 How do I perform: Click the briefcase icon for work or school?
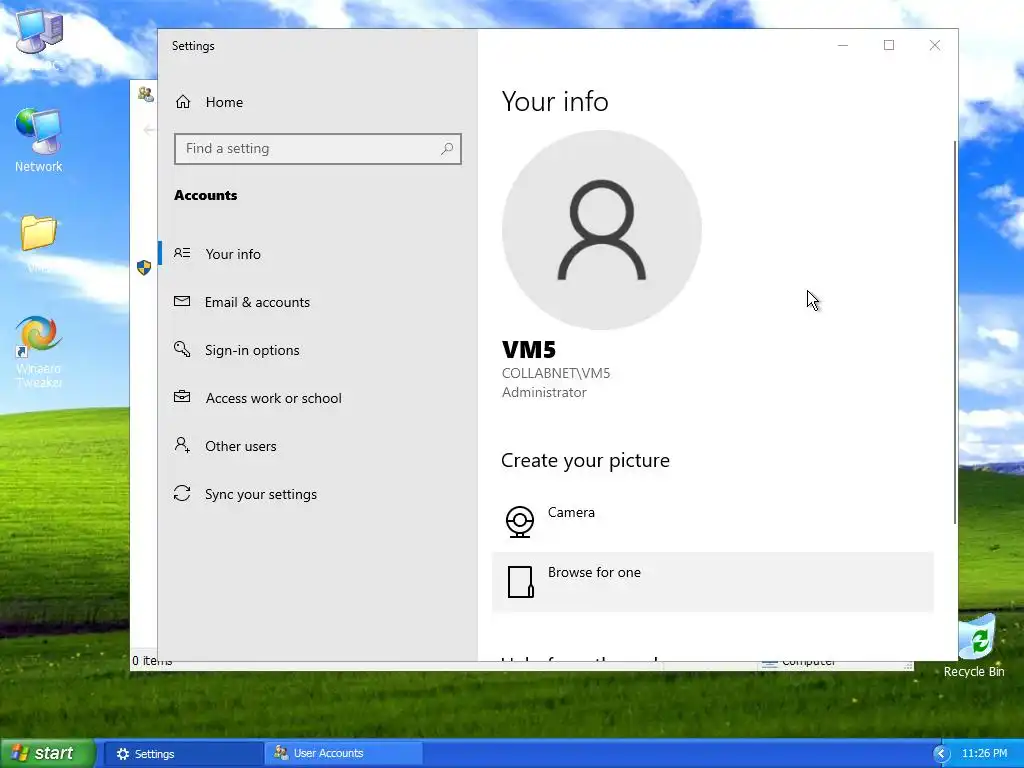(182, 397)
